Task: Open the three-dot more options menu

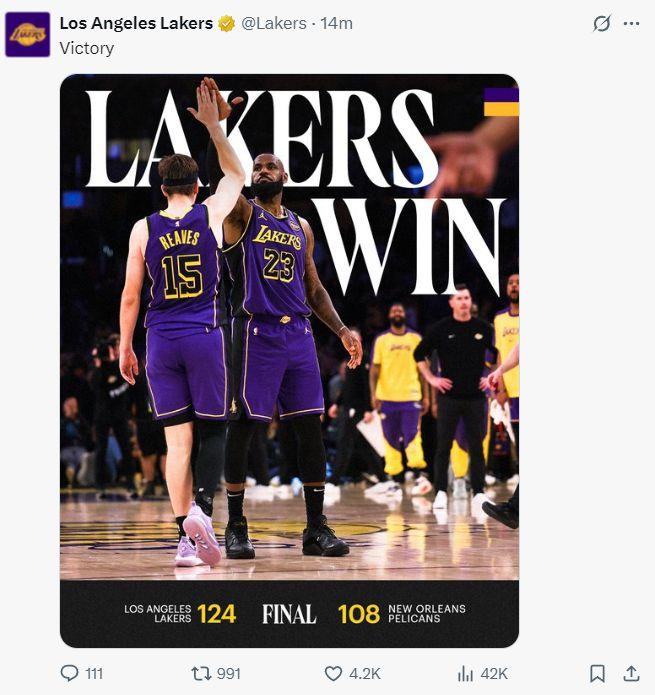Action: [x=631, y=23]
